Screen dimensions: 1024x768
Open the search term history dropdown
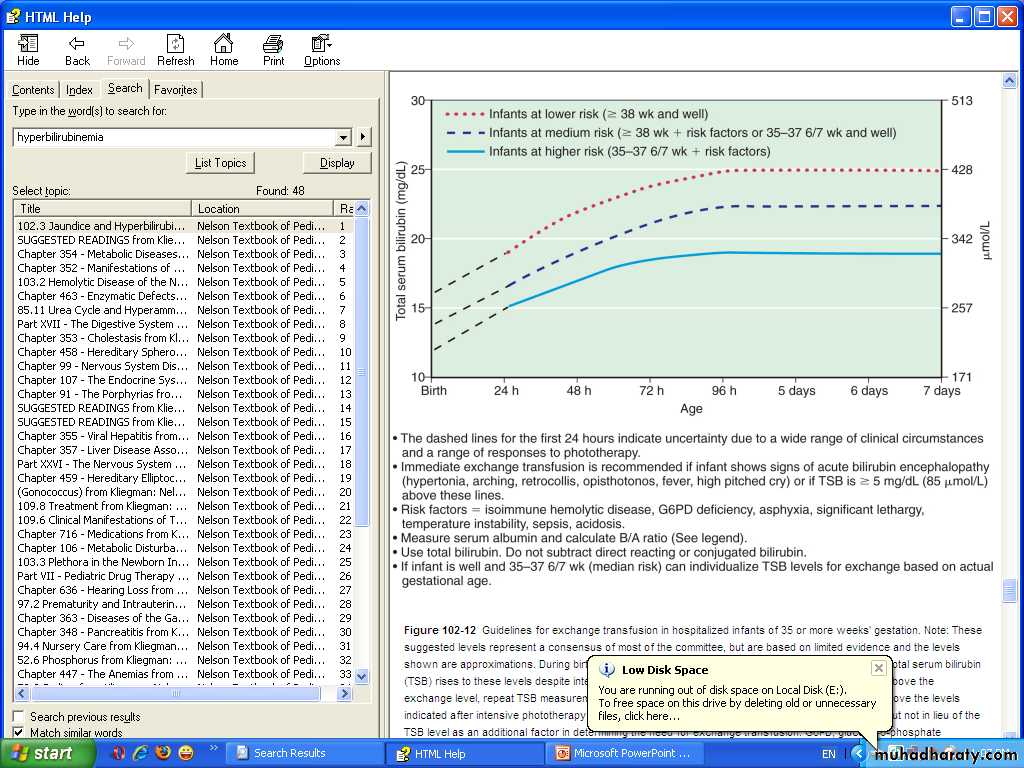344,137
